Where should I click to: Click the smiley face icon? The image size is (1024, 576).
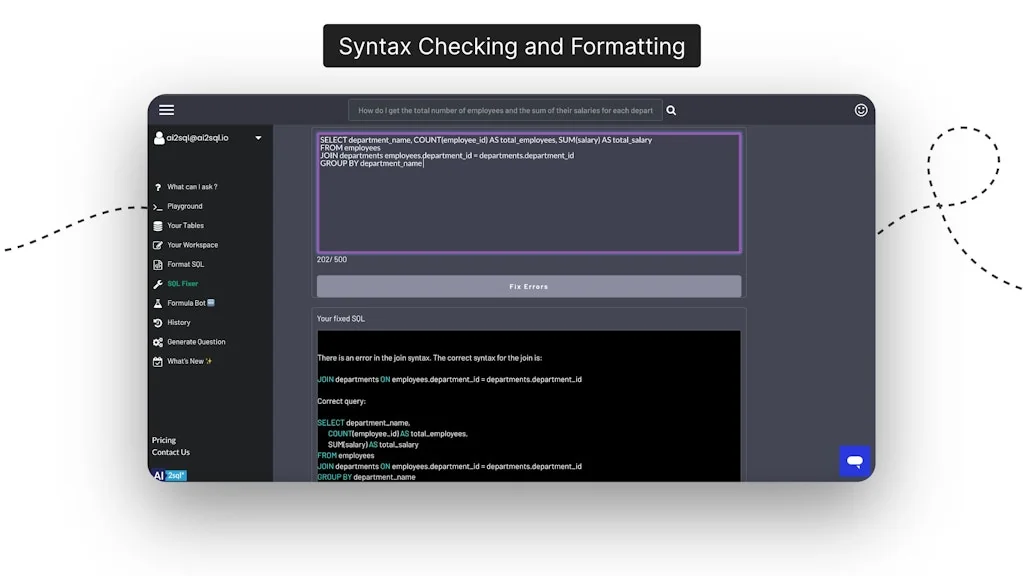(861, 110)
